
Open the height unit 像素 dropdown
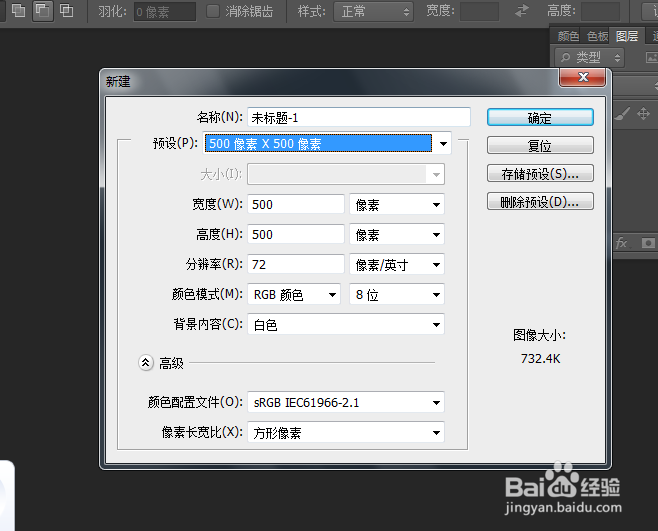point(397,234)
